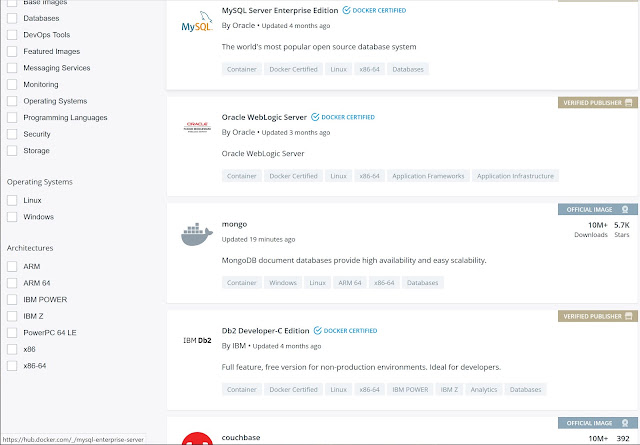
Task: Select the Messaging Services filter
Action: click(x=12, y=68)
